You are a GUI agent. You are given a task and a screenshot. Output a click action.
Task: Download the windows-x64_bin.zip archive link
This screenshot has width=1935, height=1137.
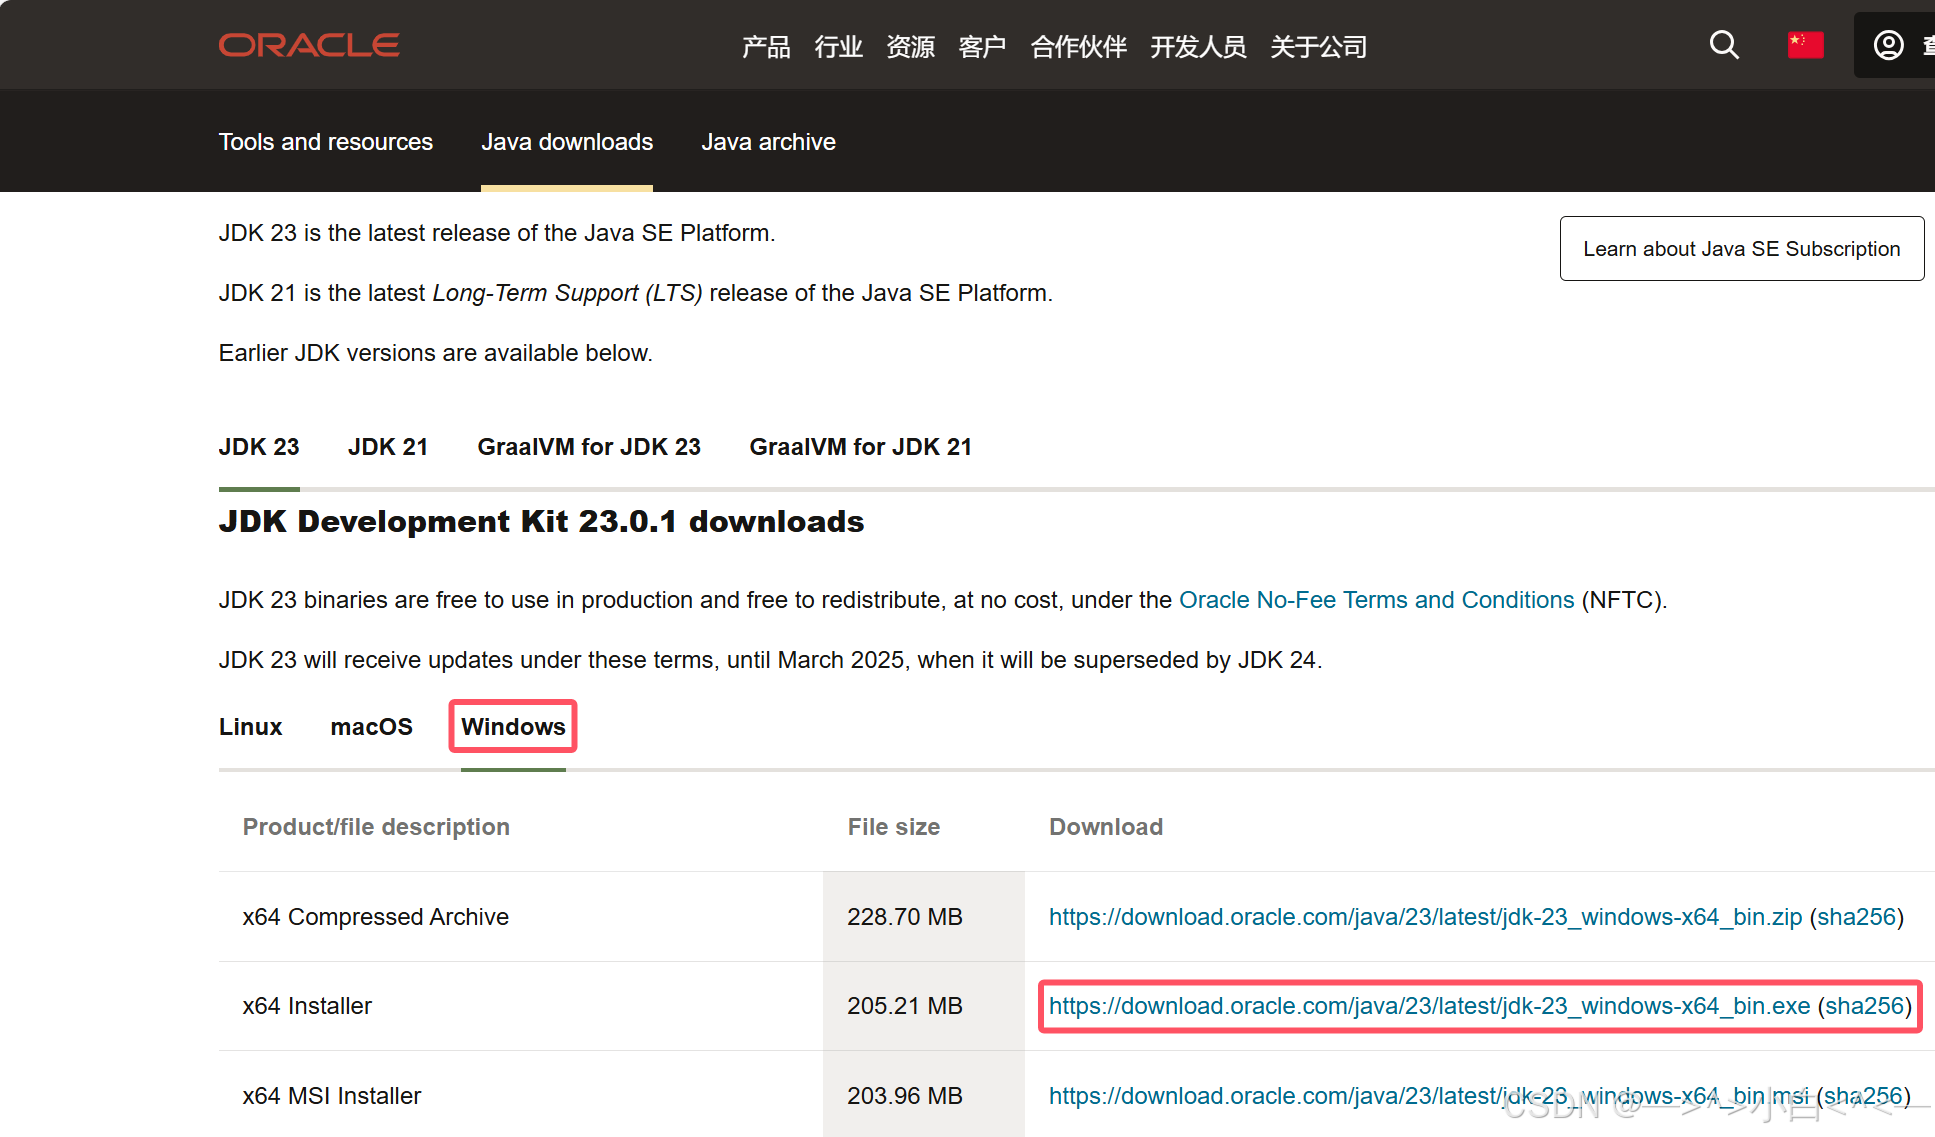1425,917
